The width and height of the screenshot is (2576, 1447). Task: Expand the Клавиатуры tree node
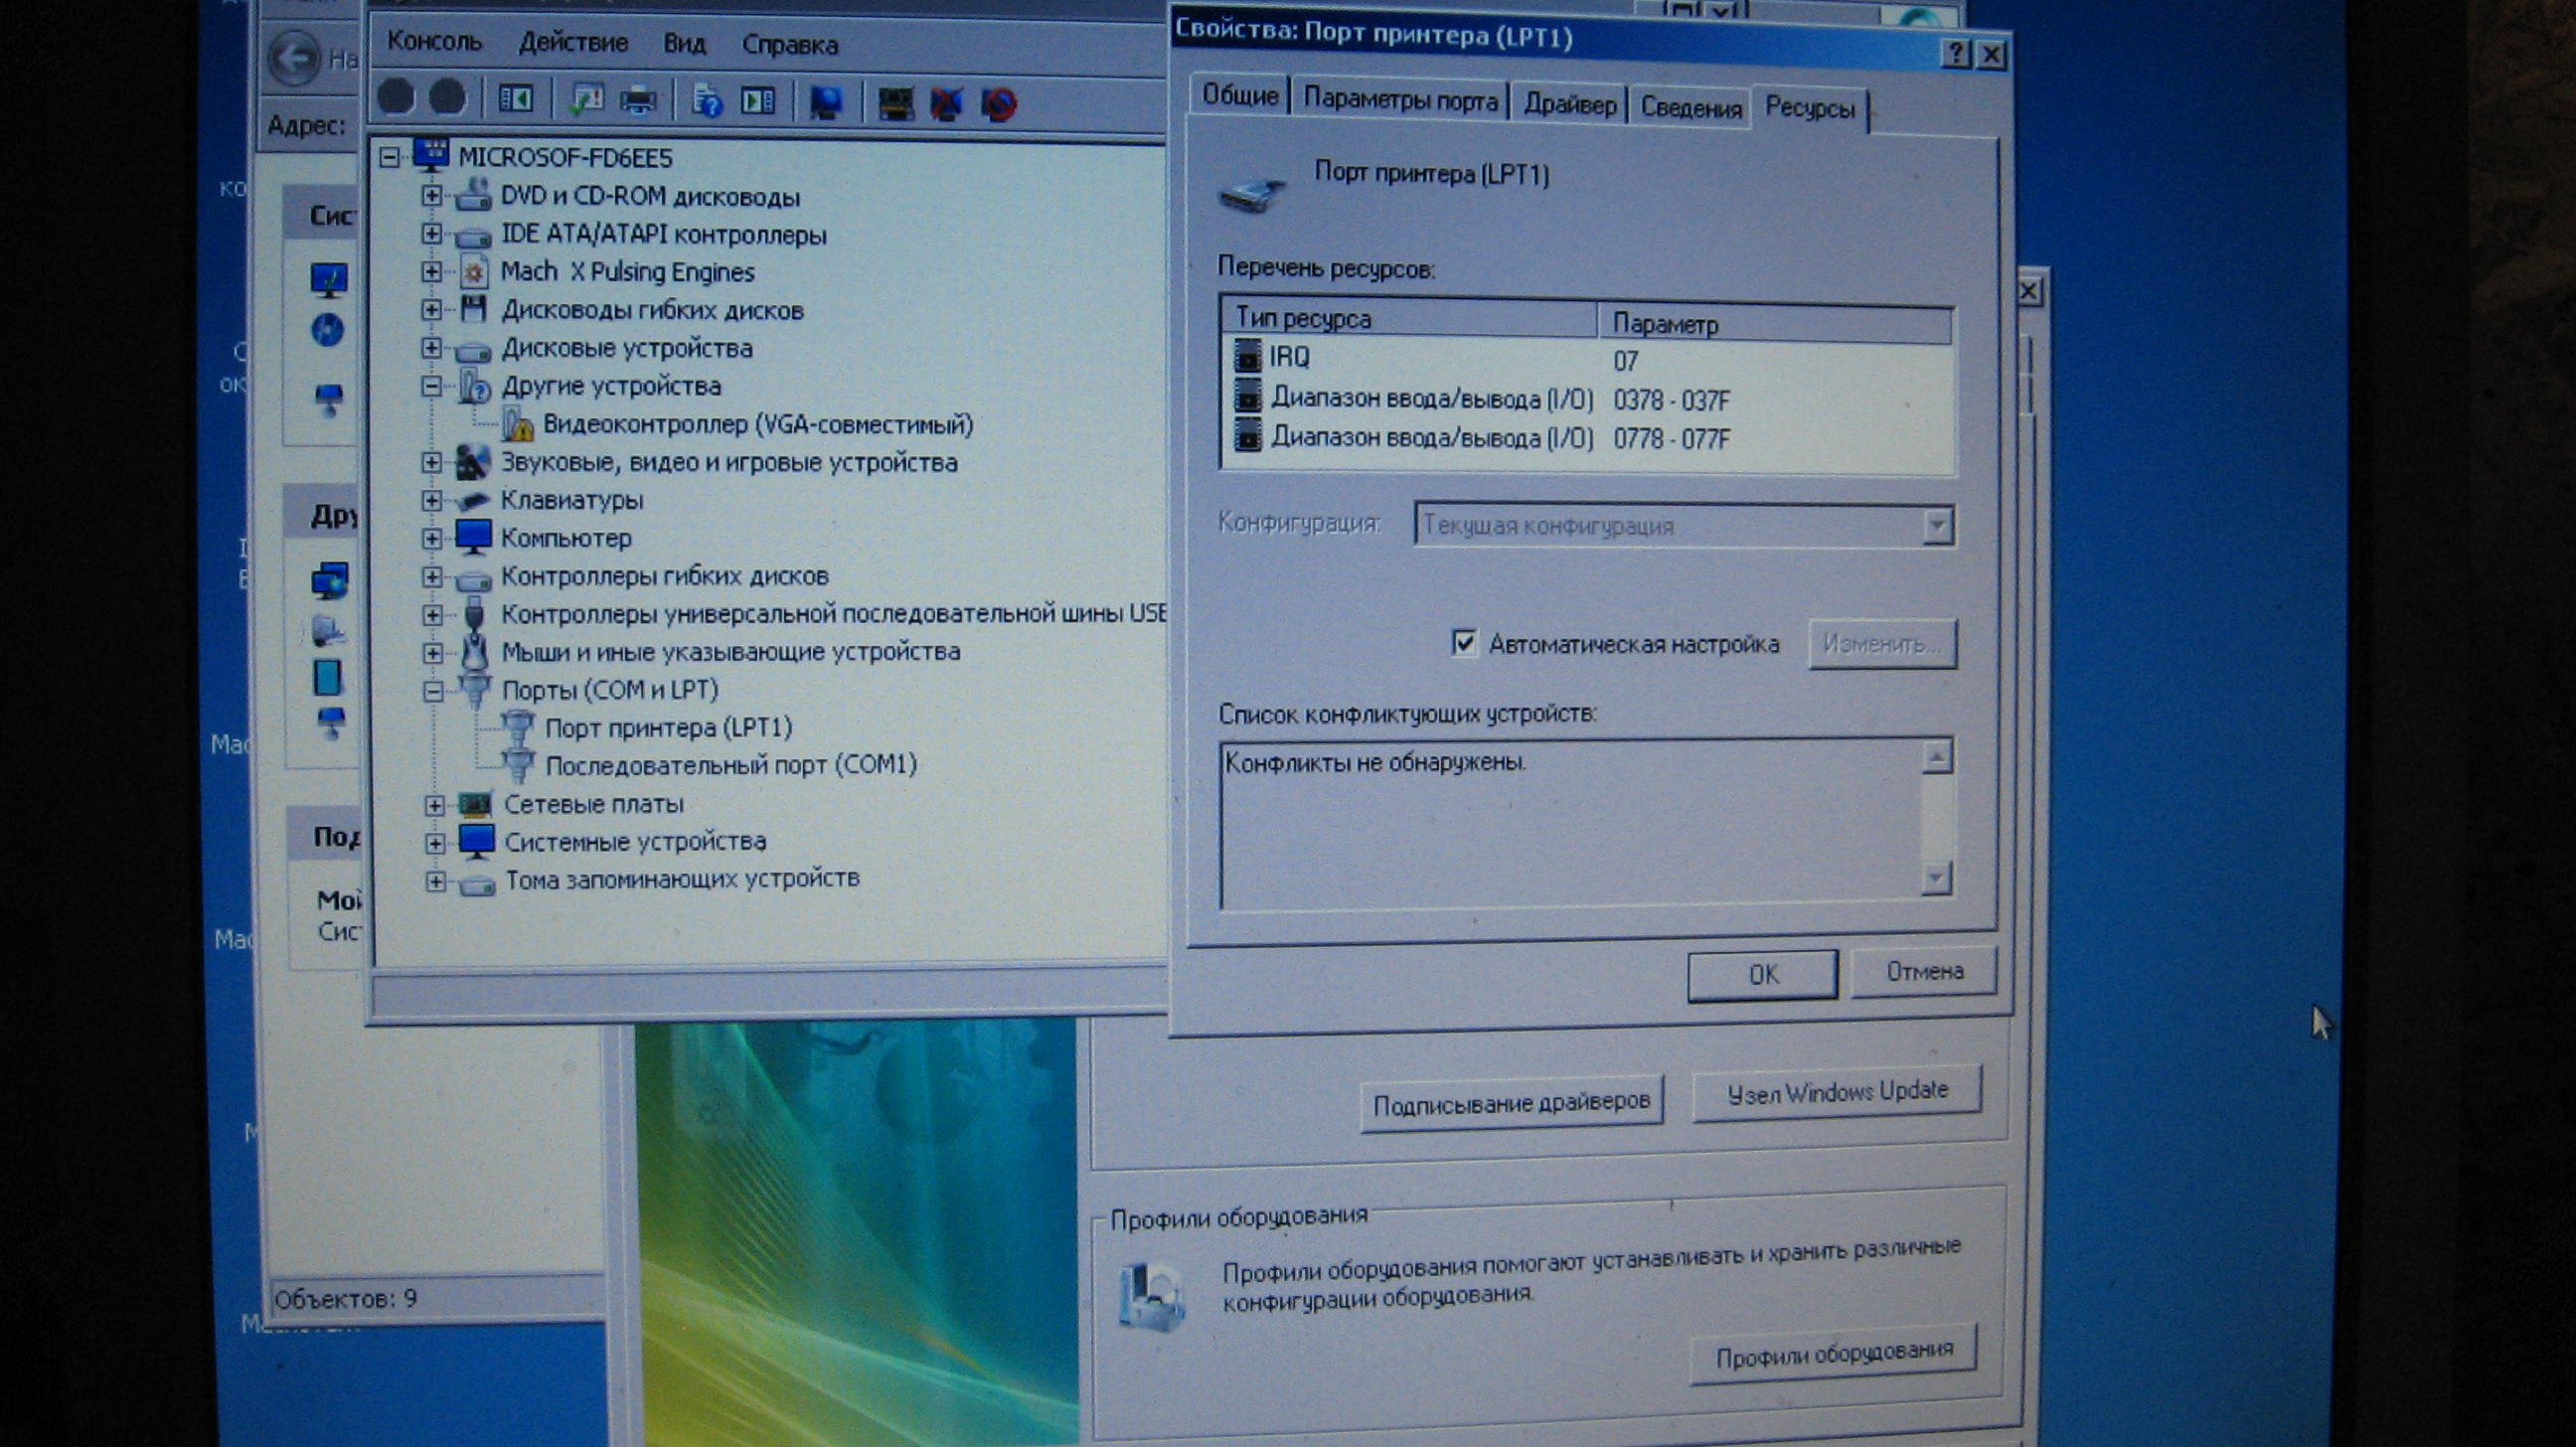432,500
